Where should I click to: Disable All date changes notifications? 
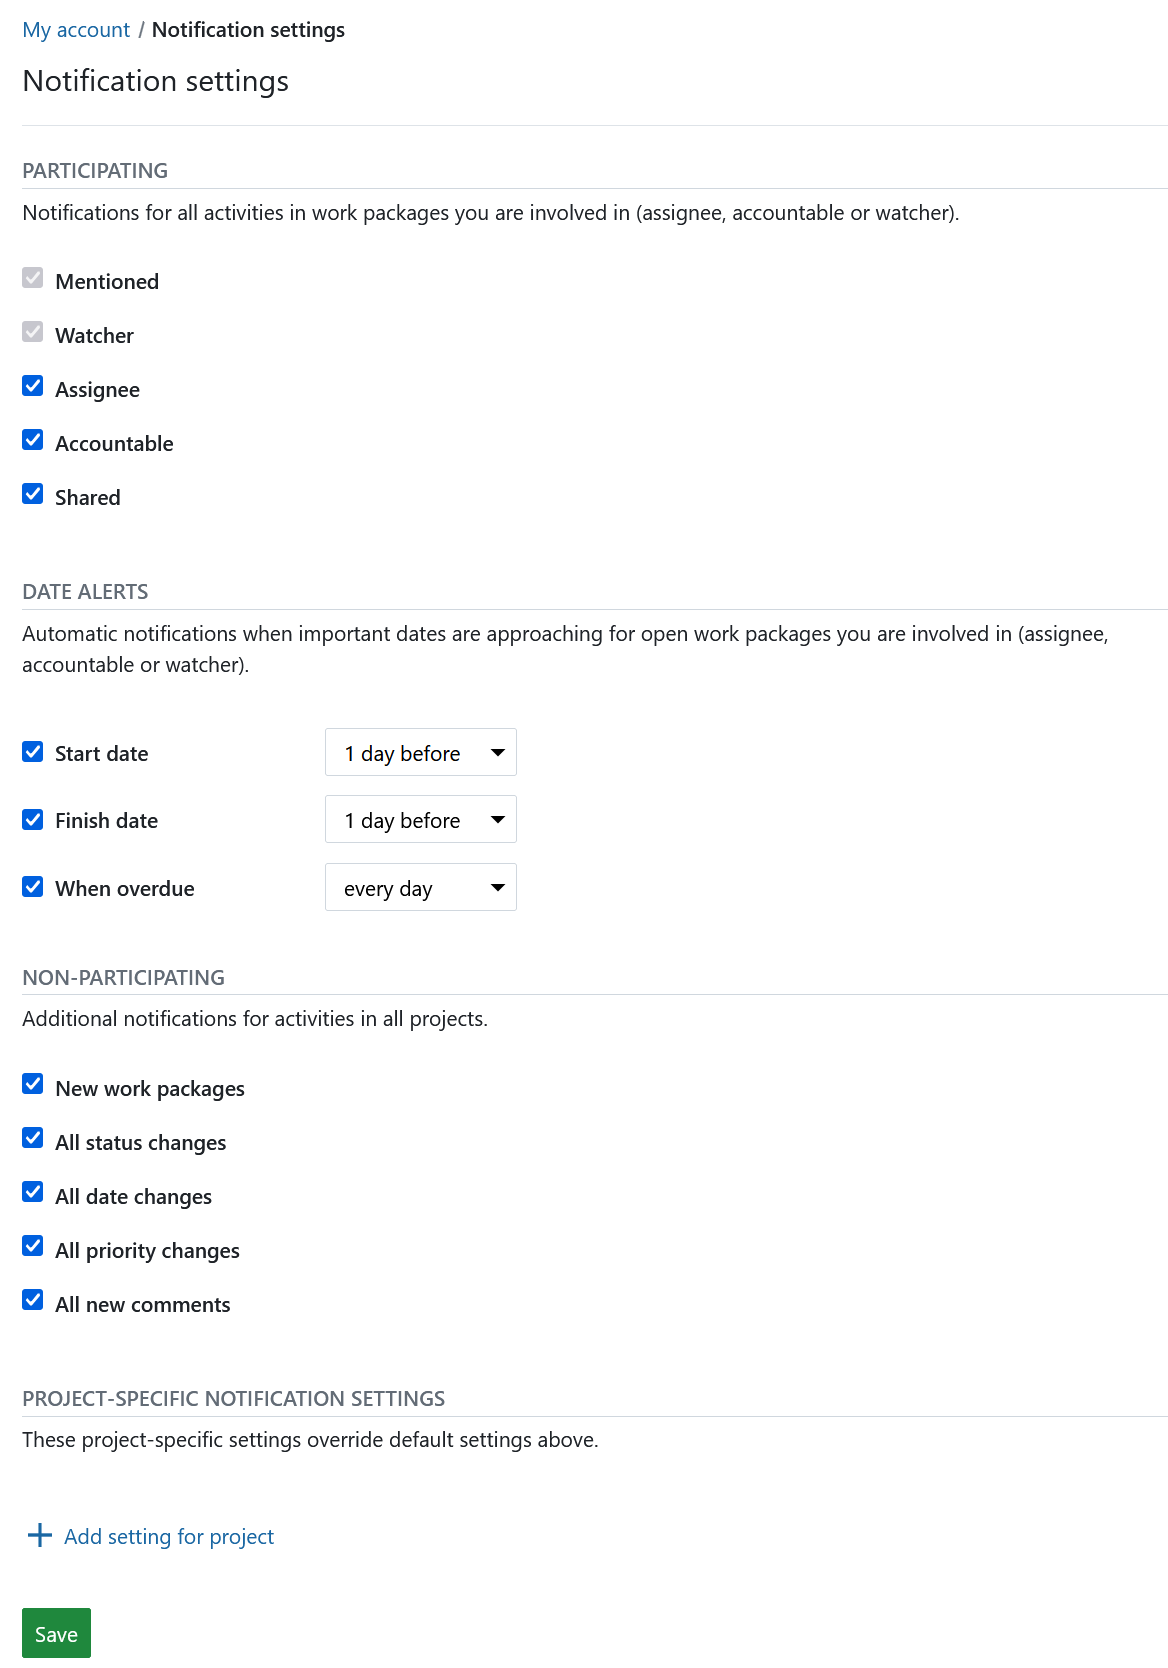33,1193
